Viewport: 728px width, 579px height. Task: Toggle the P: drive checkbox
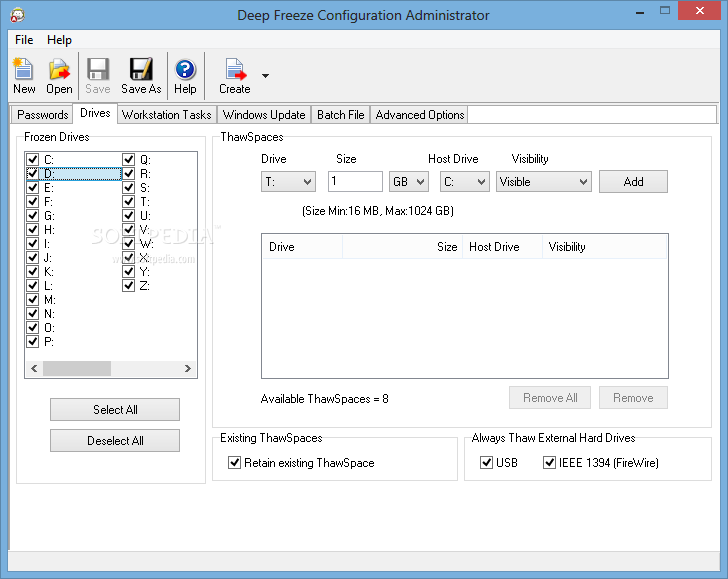(32, 342)
